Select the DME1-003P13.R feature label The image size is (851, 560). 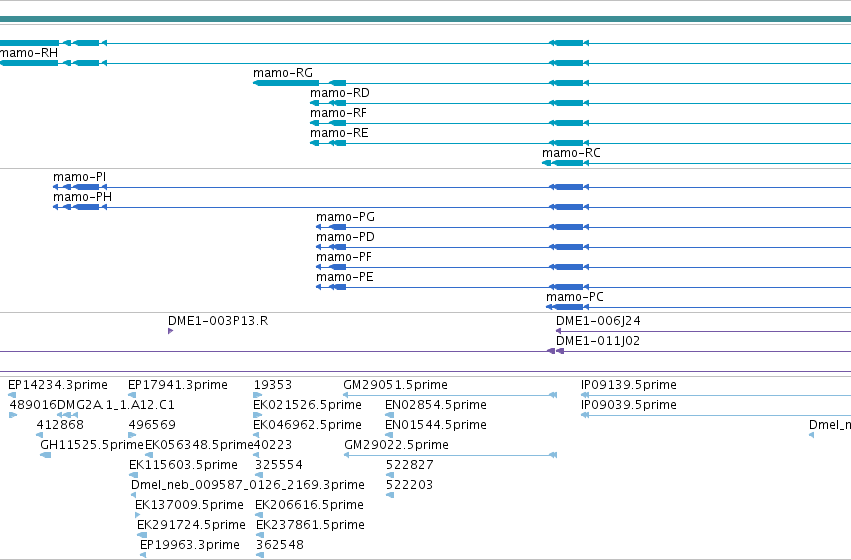coord(218,321)
